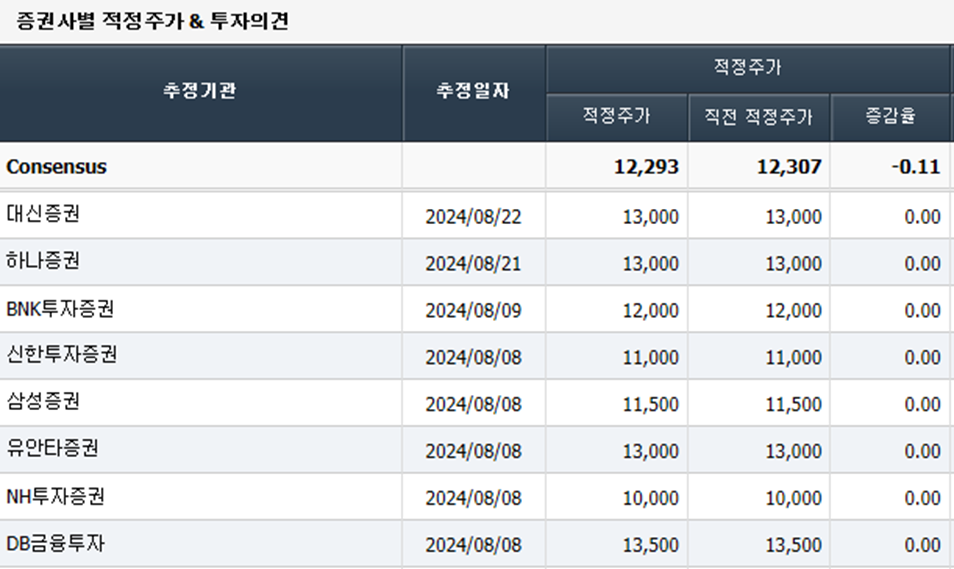The height and width of the screenshot is (569, 954).
Task: Select the BNK투자증권 row name
Action: 60,309
